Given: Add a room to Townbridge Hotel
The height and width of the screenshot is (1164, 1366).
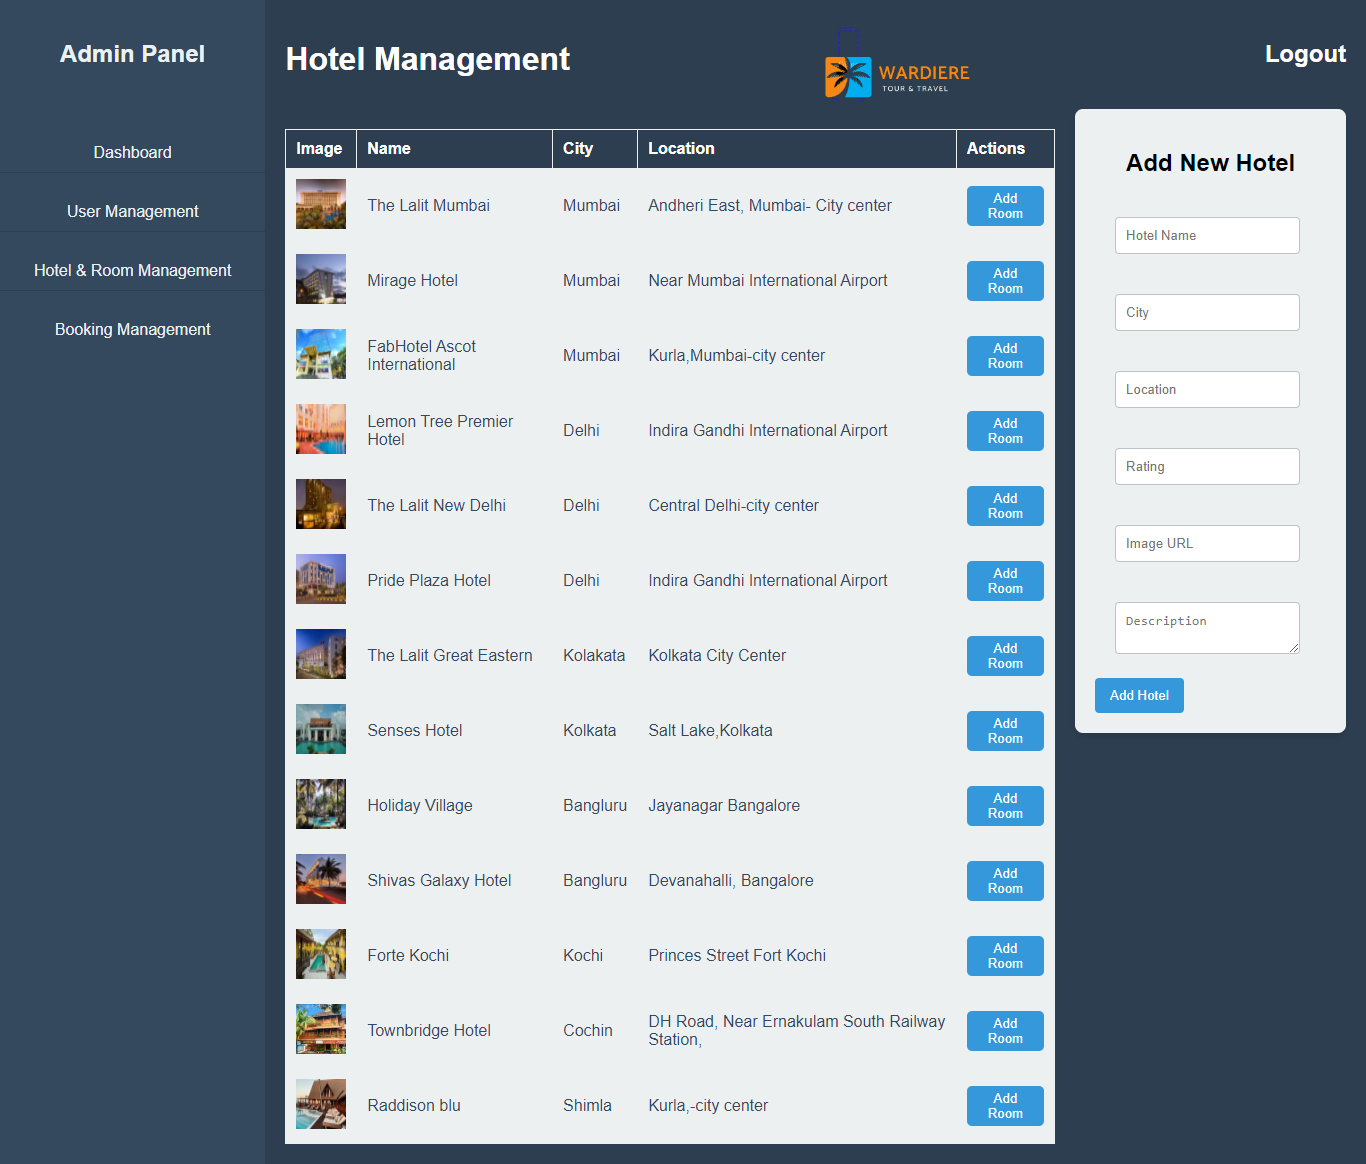Looking at the screenshot, I should point(1004,1031).
